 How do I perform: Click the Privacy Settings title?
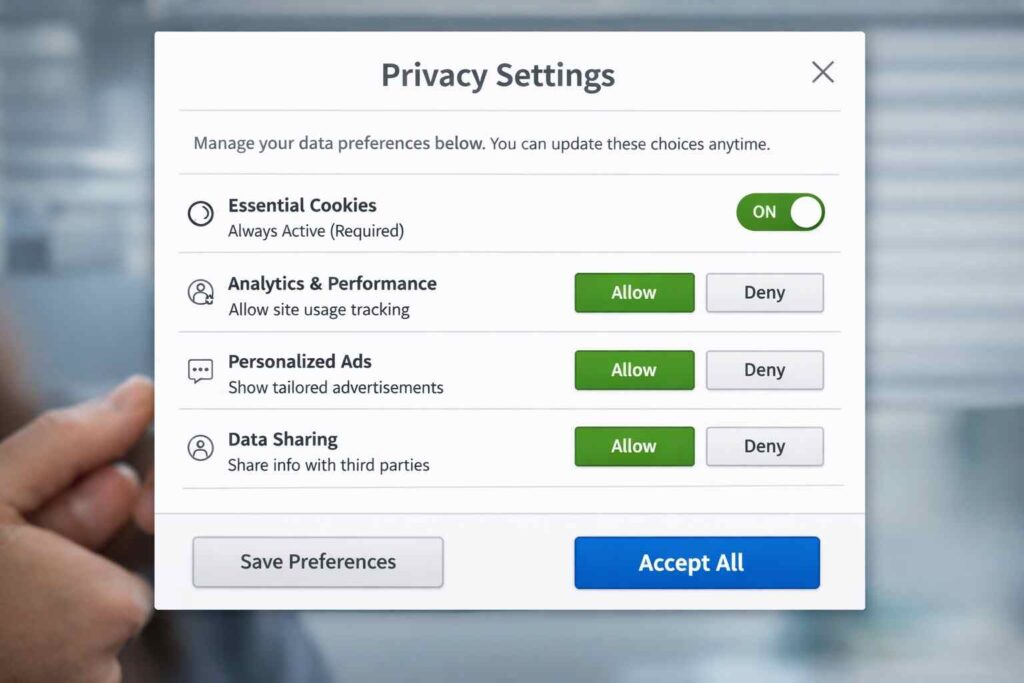tap(497, 74)
